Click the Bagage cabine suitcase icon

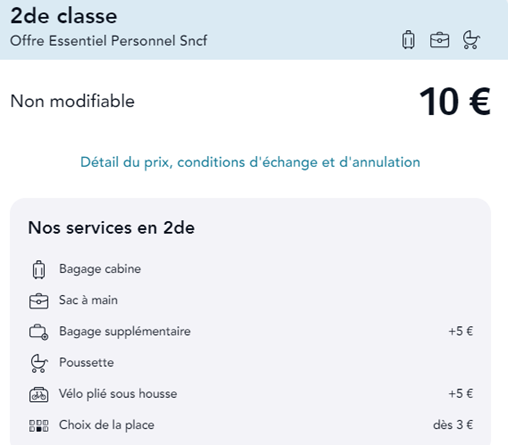click(39, 269)
